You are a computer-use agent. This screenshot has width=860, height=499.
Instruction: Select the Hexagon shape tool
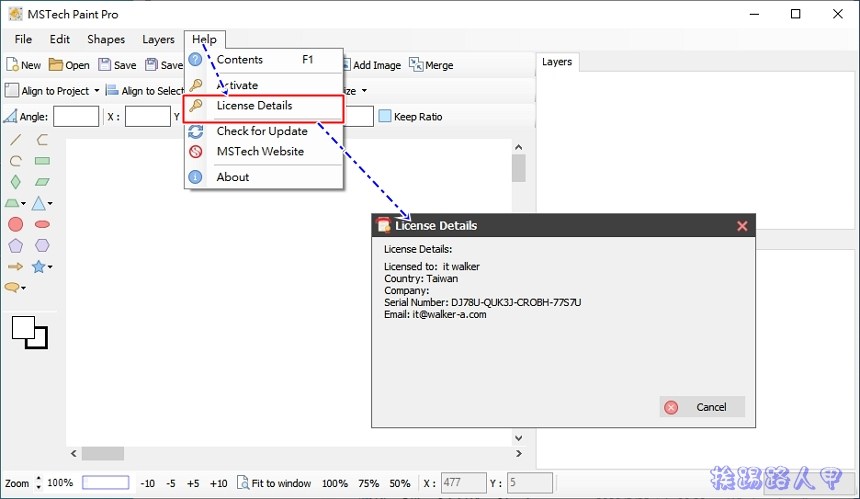[x=42, y=246]
